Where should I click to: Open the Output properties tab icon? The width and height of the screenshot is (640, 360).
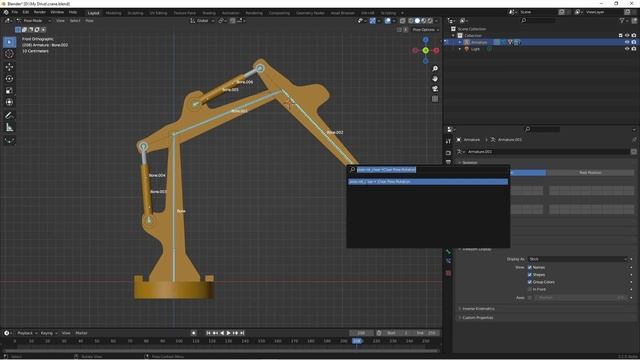point(449,162)
